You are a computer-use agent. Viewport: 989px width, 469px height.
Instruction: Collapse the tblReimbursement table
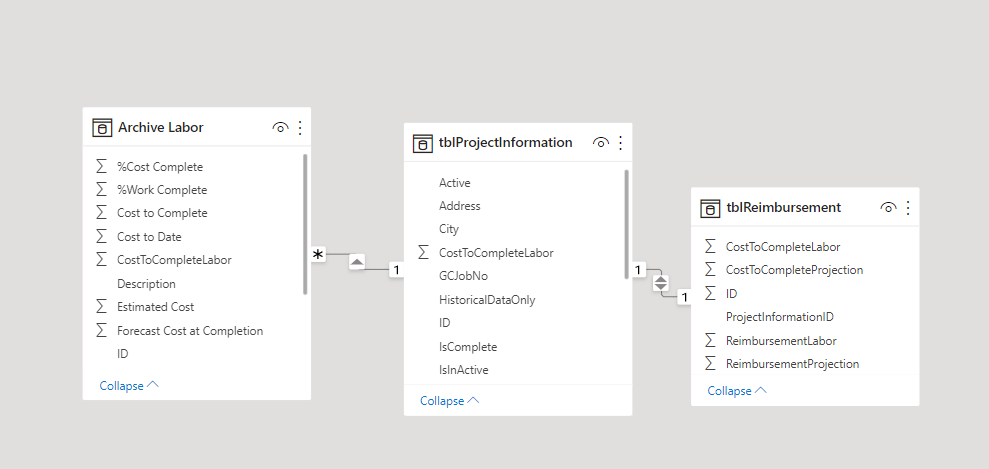737,391
